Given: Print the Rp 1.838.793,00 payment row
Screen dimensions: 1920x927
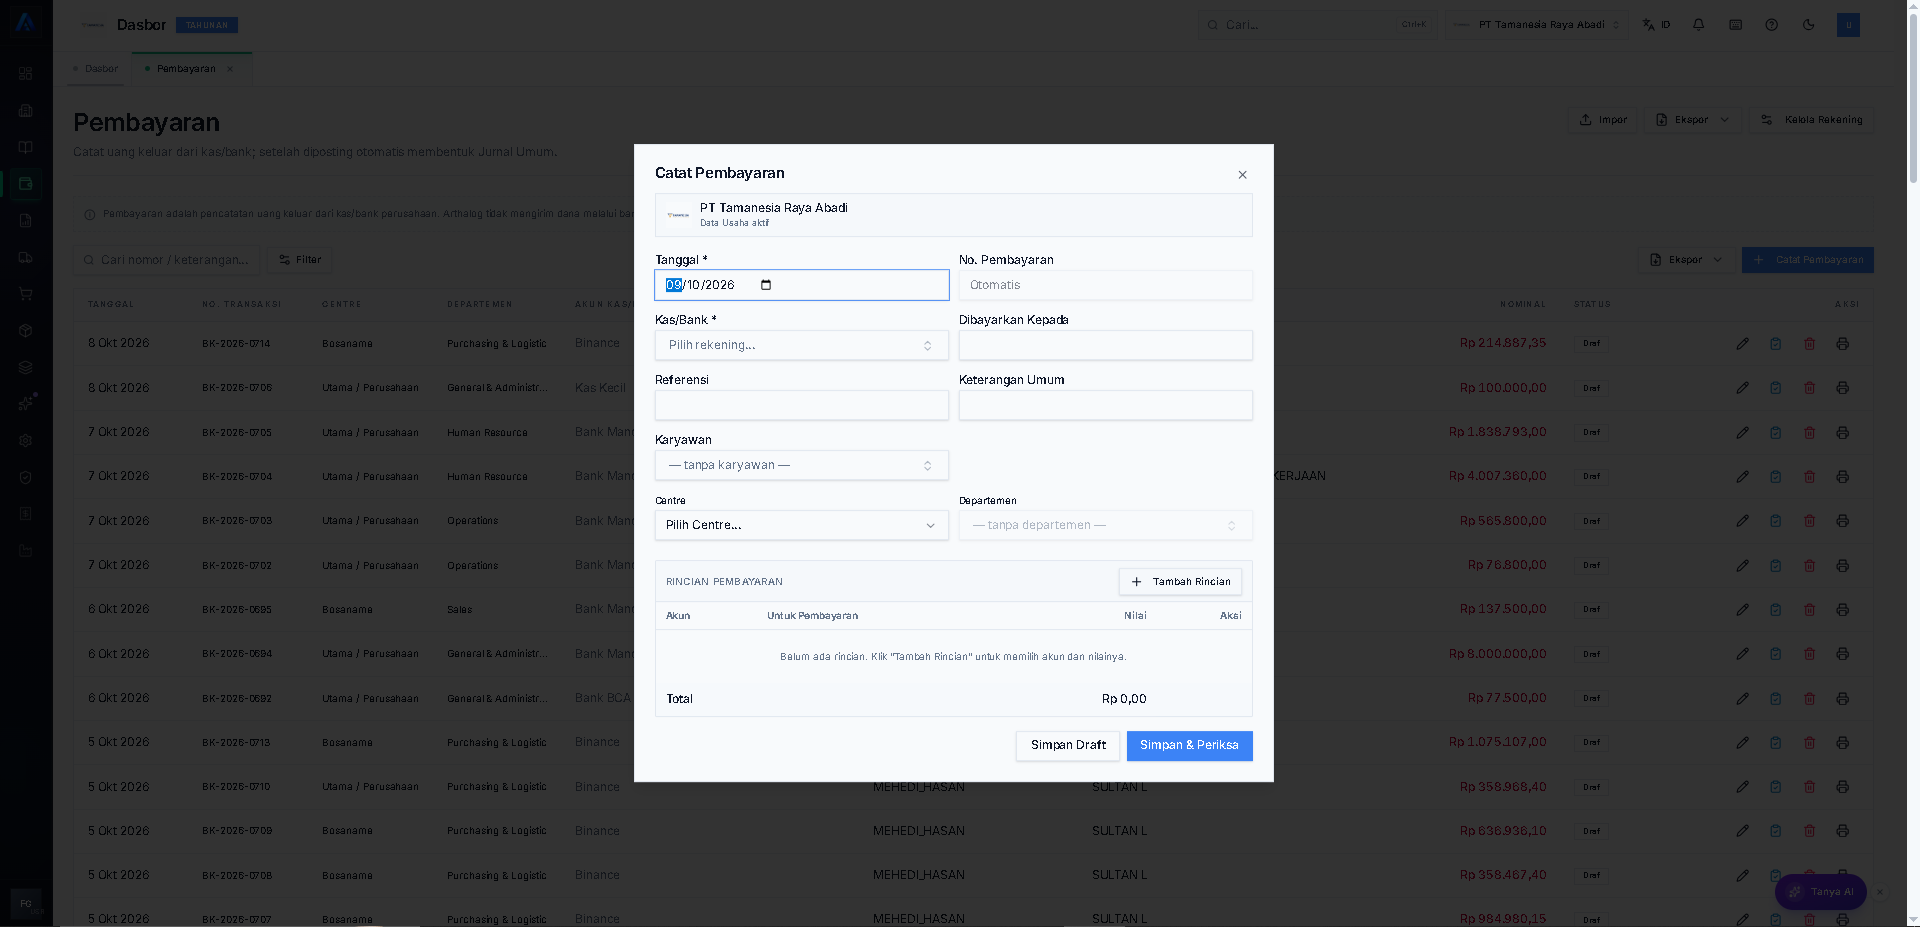Looking at the screenshot, I should 1842,433.
